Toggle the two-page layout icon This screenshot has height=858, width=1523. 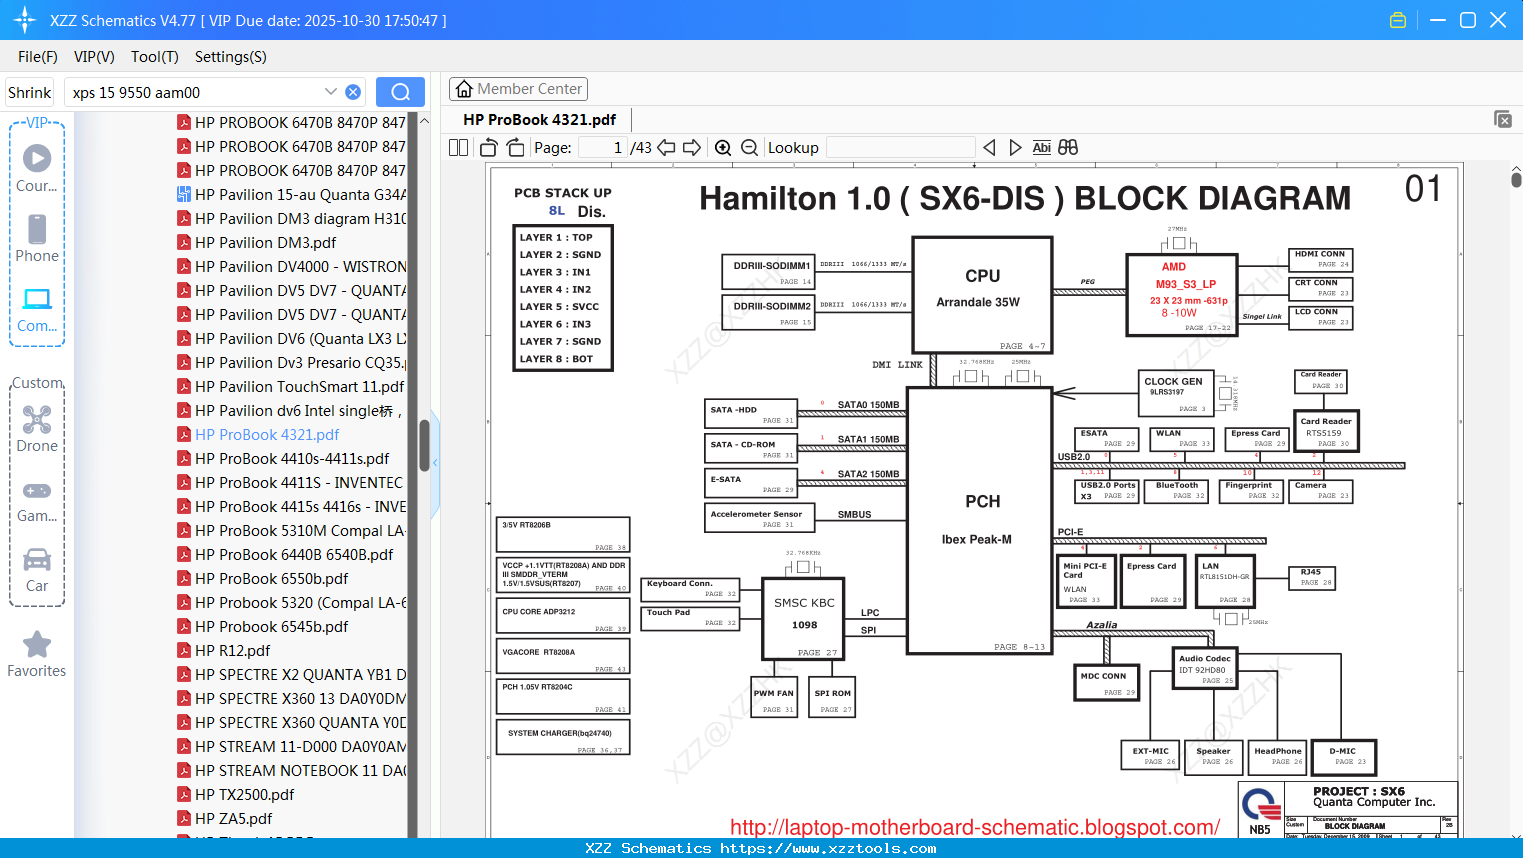point(458,147)
